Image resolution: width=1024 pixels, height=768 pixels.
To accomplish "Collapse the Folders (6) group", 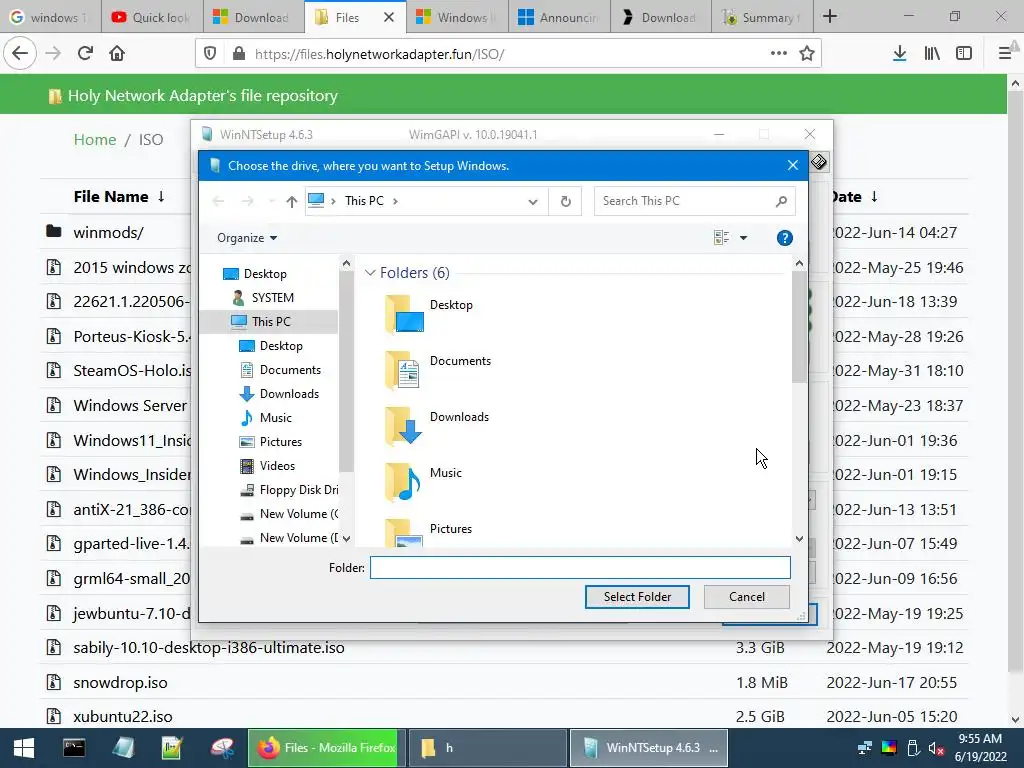I will [x=370, y=272].
